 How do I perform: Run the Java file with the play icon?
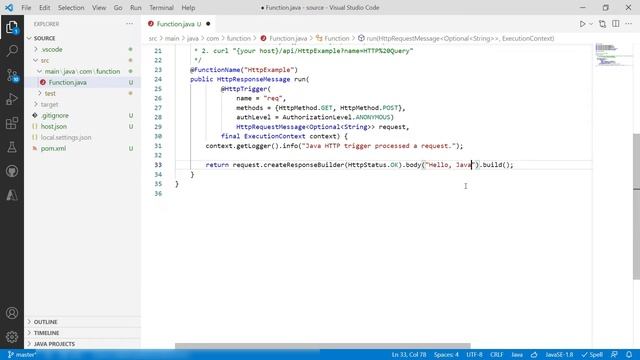coord(582,24)
